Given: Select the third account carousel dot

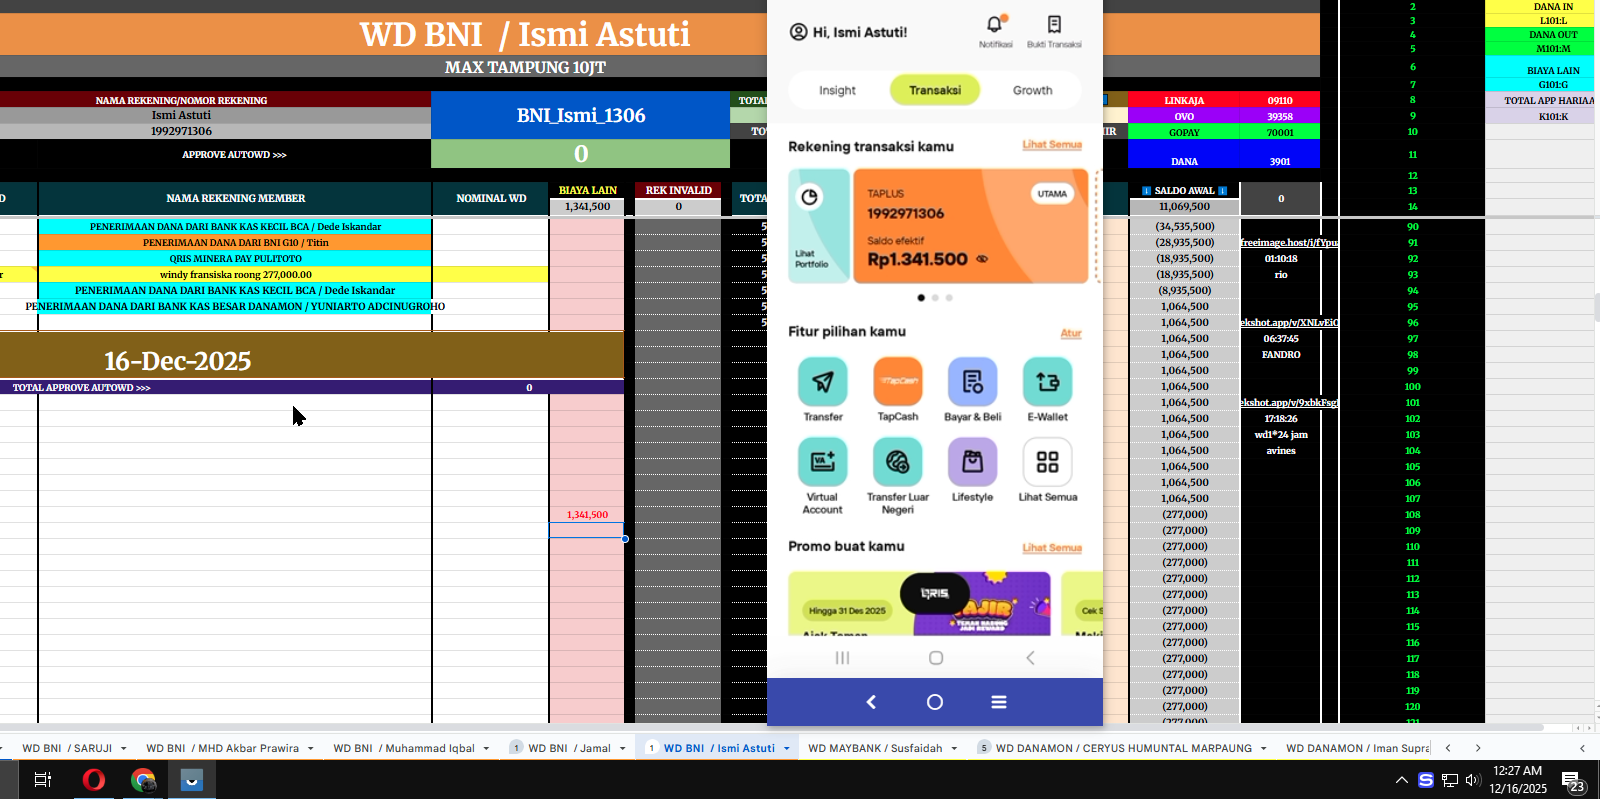Looking at the screenshot, I should [949, 298].
